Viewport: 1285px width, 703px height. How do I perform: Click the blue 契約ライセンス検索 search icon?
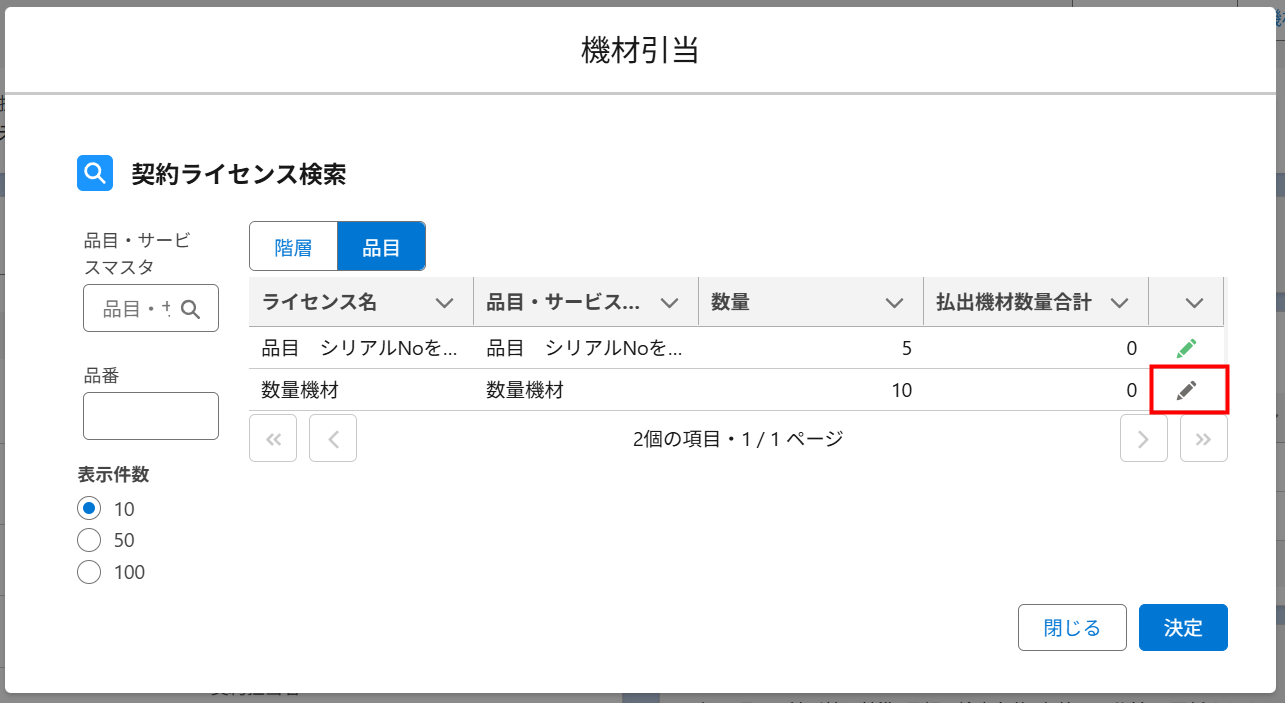[x=95, y=174]
